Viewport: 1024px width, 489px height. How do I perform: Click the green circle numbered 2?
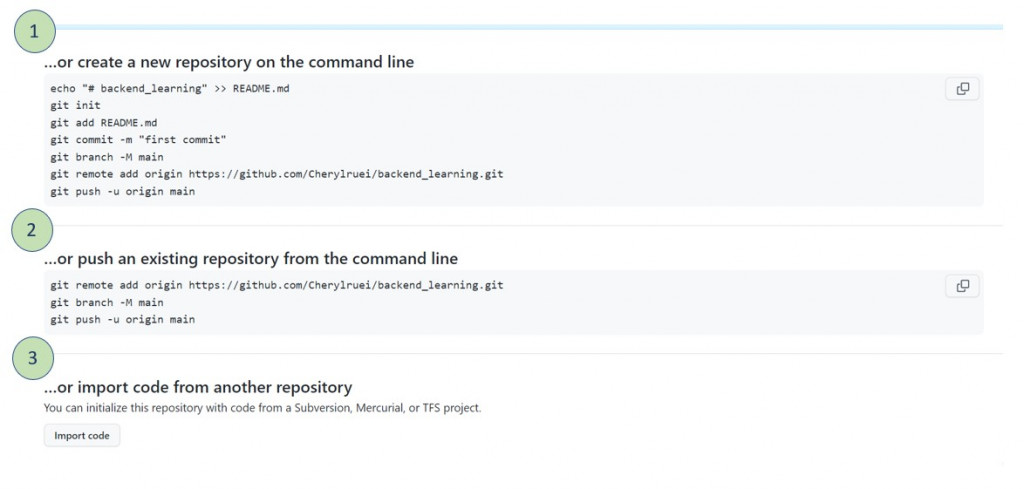[32, 230]
